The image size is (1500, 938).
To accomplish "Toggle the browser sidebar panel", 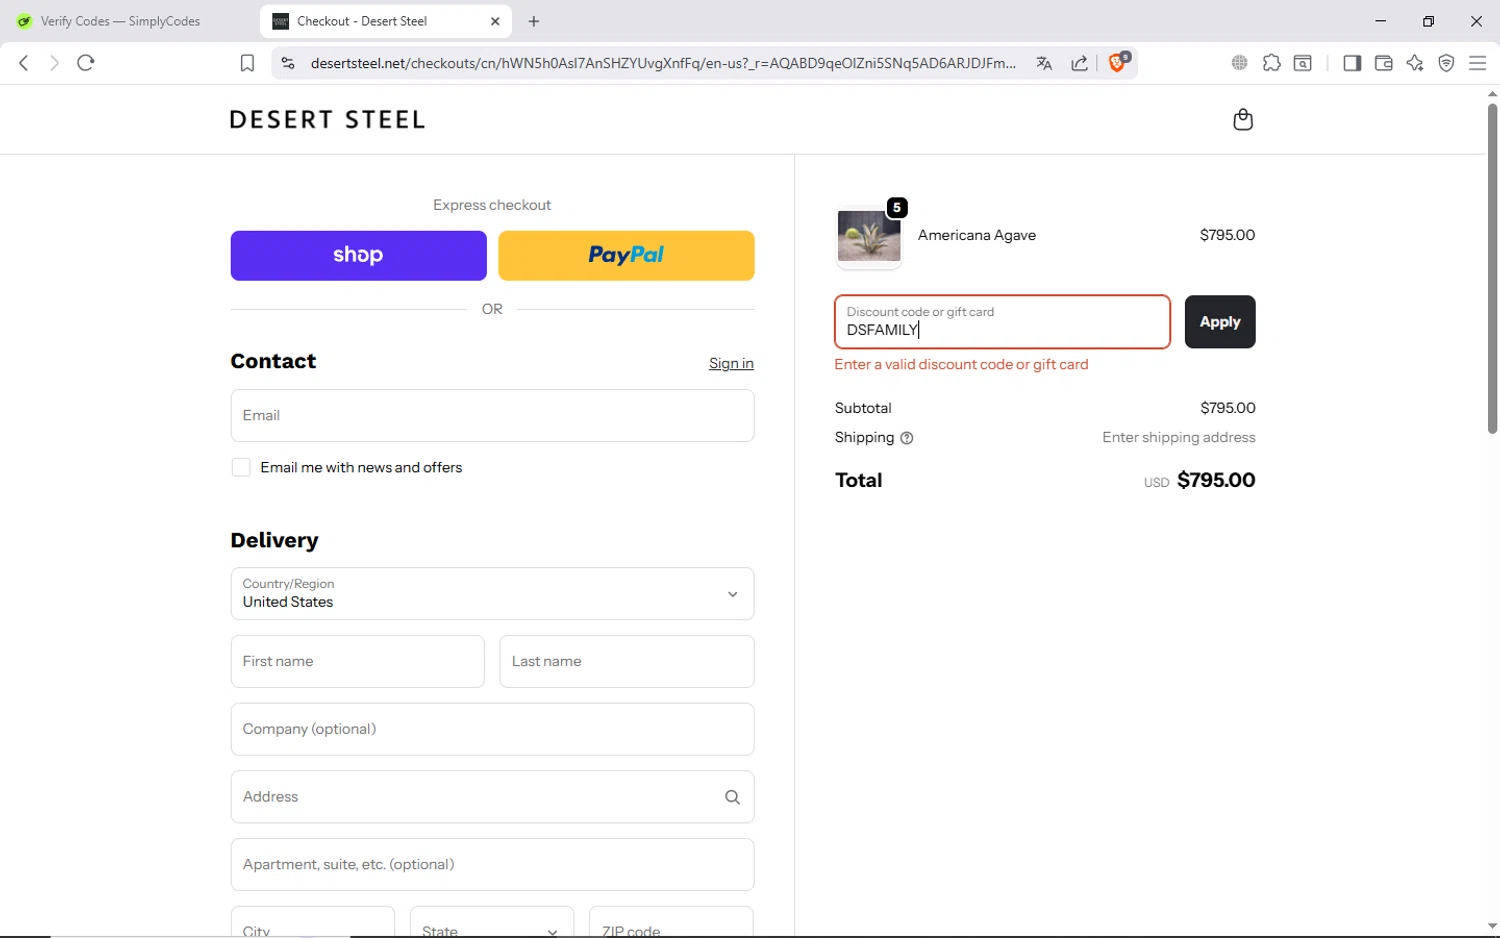I will pos(1352,63).
